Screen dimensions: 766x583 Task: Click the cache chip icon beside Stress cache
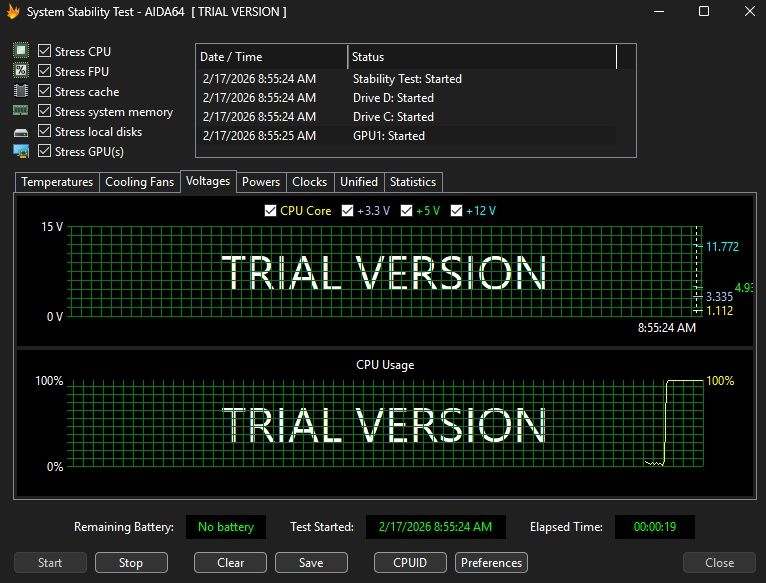tap(21, 91)
